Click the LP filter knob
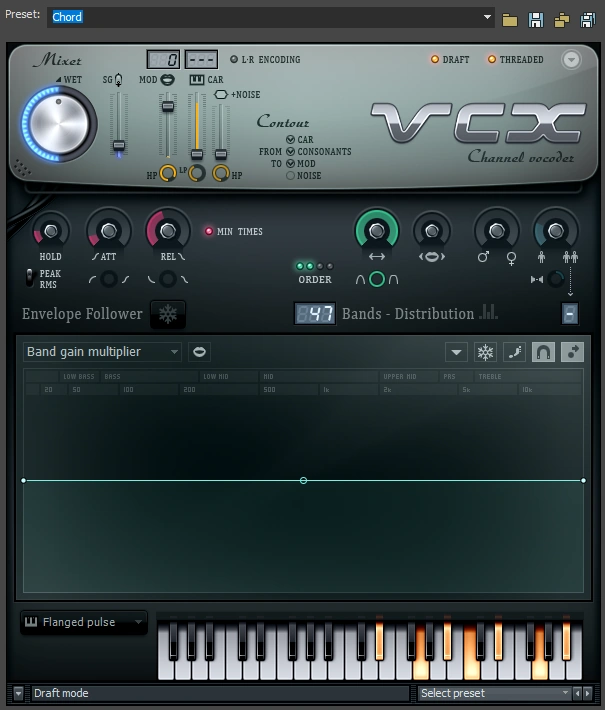Viewport: 605px width, 710px height. (197, 173)
